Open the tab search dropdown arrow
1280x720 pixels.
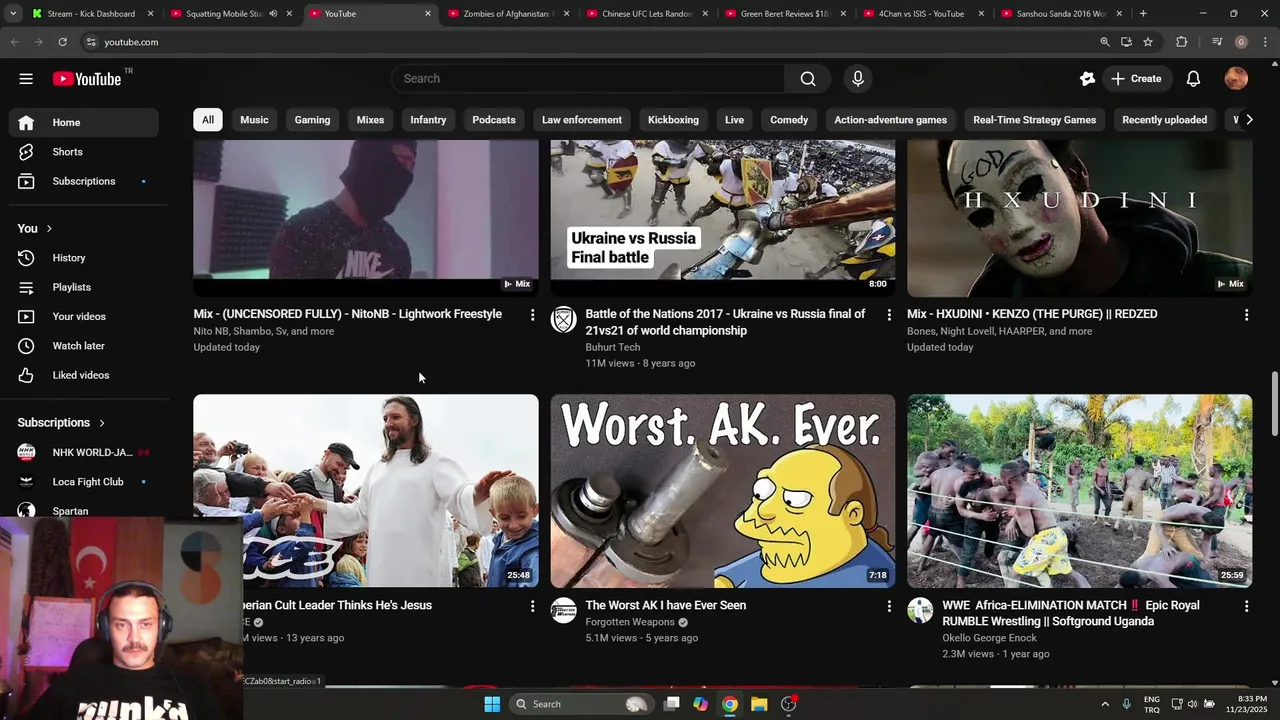click(x=12, y=14)
